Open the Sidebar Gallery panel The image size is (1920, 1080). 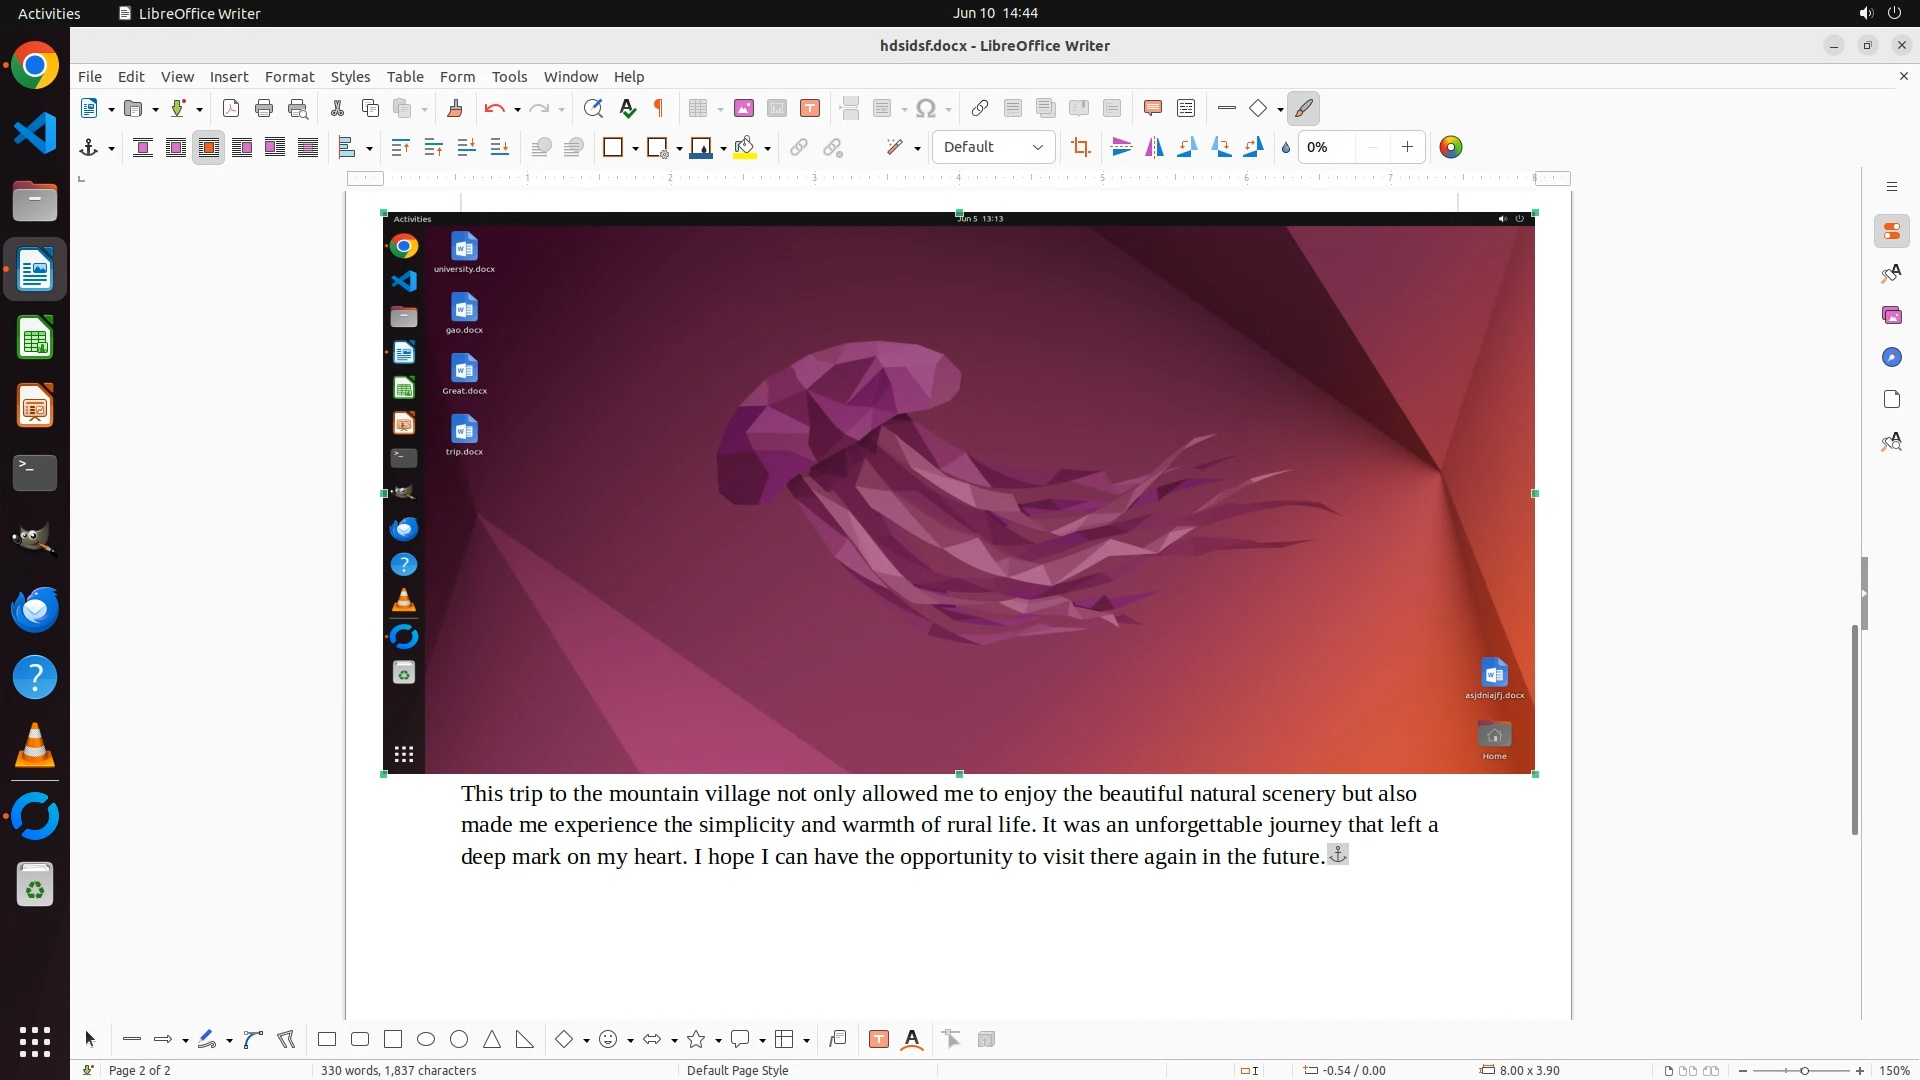1891,316
